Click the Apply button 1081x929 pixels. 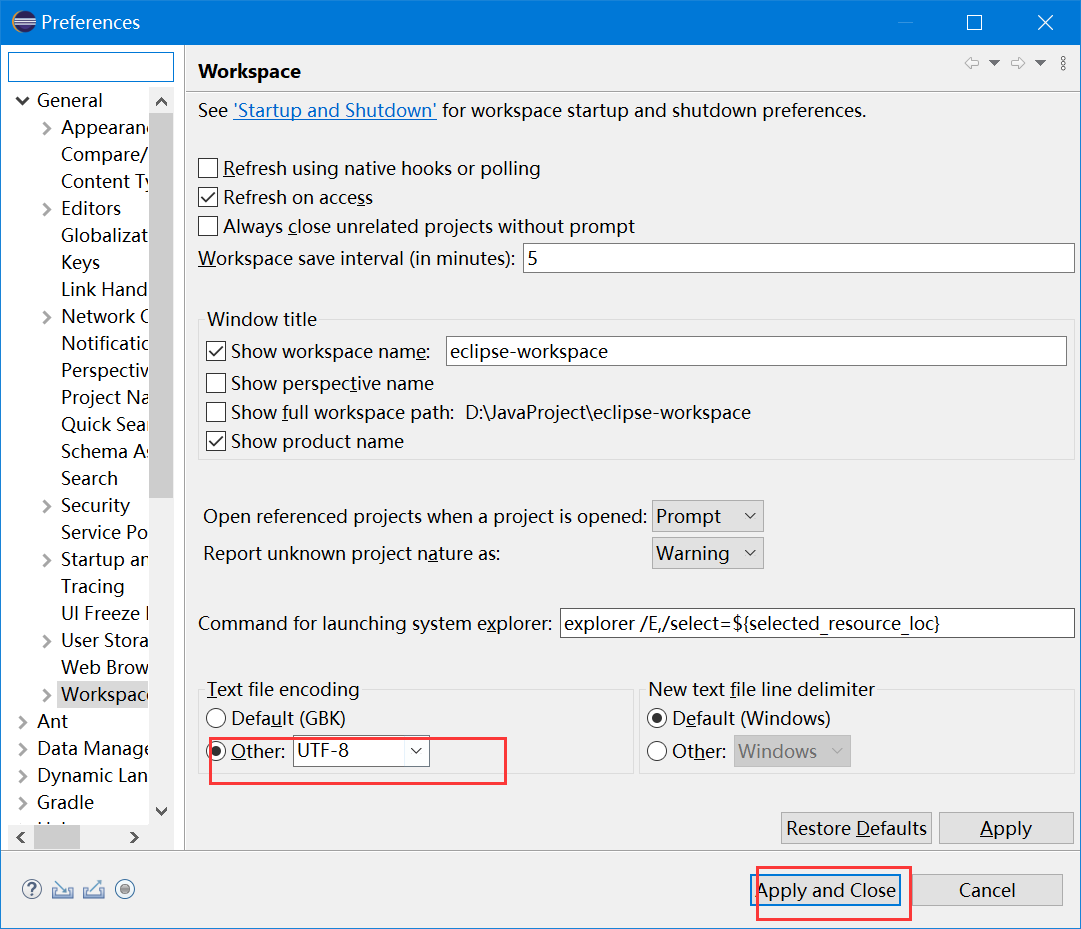coord(1006,828)
